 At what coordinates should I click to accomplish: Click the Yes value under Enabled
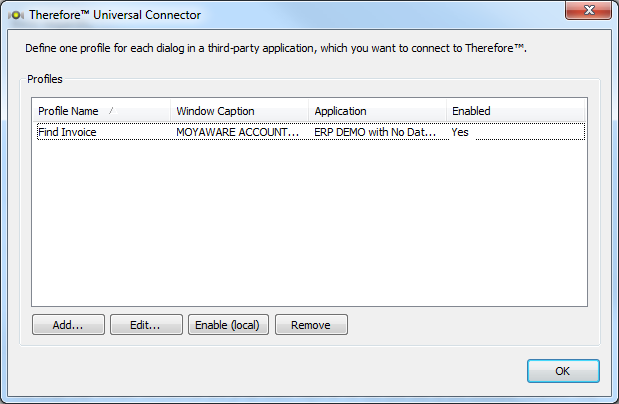tap(460, 132)
